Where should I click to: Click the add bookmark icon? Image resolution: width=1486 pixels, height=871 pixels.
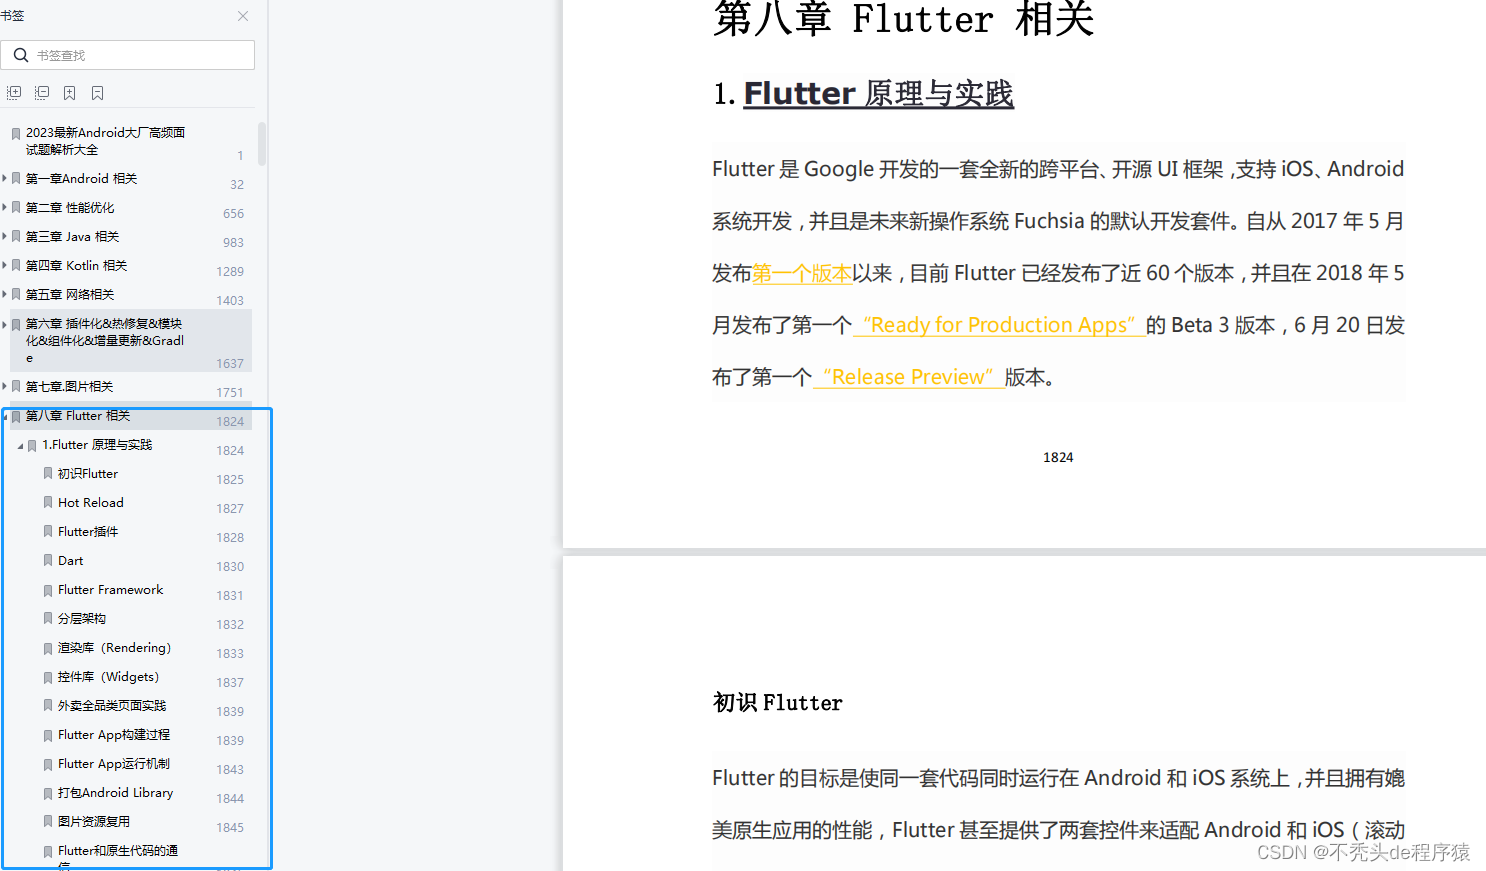(70, 93)
